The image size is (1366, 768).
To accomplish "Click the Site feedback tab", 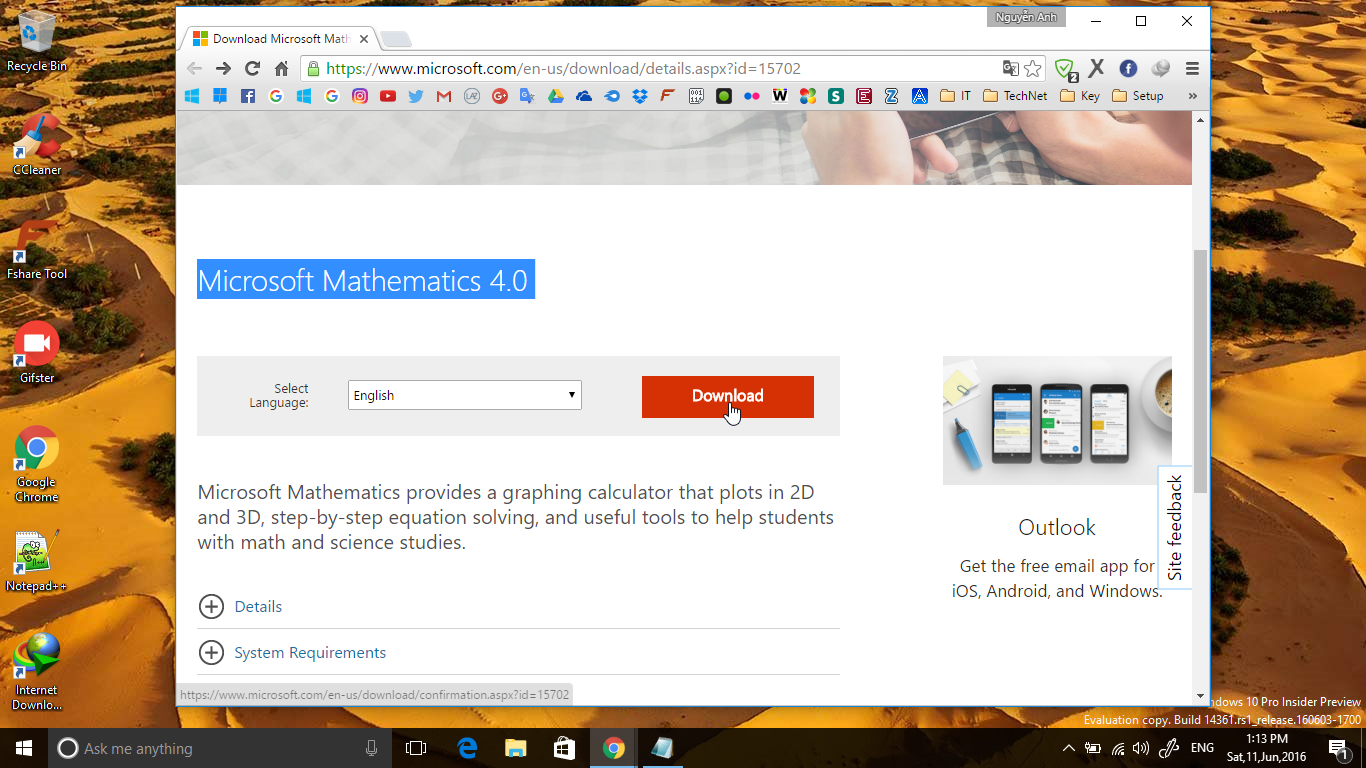I will (1175, 527).
